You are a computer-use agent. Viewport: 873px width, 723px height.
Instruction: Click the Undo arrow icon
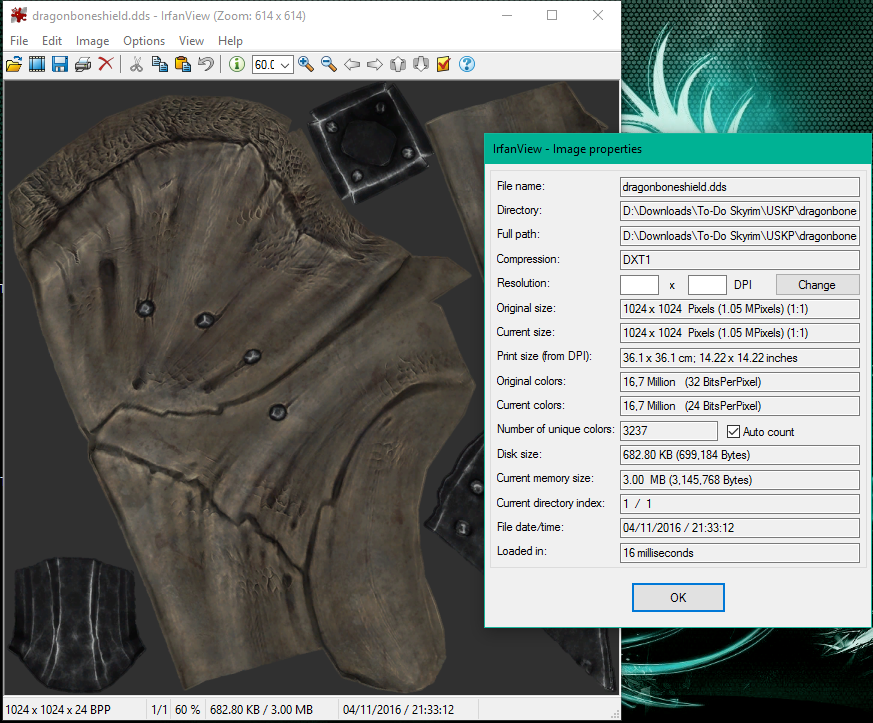[205, 65]
